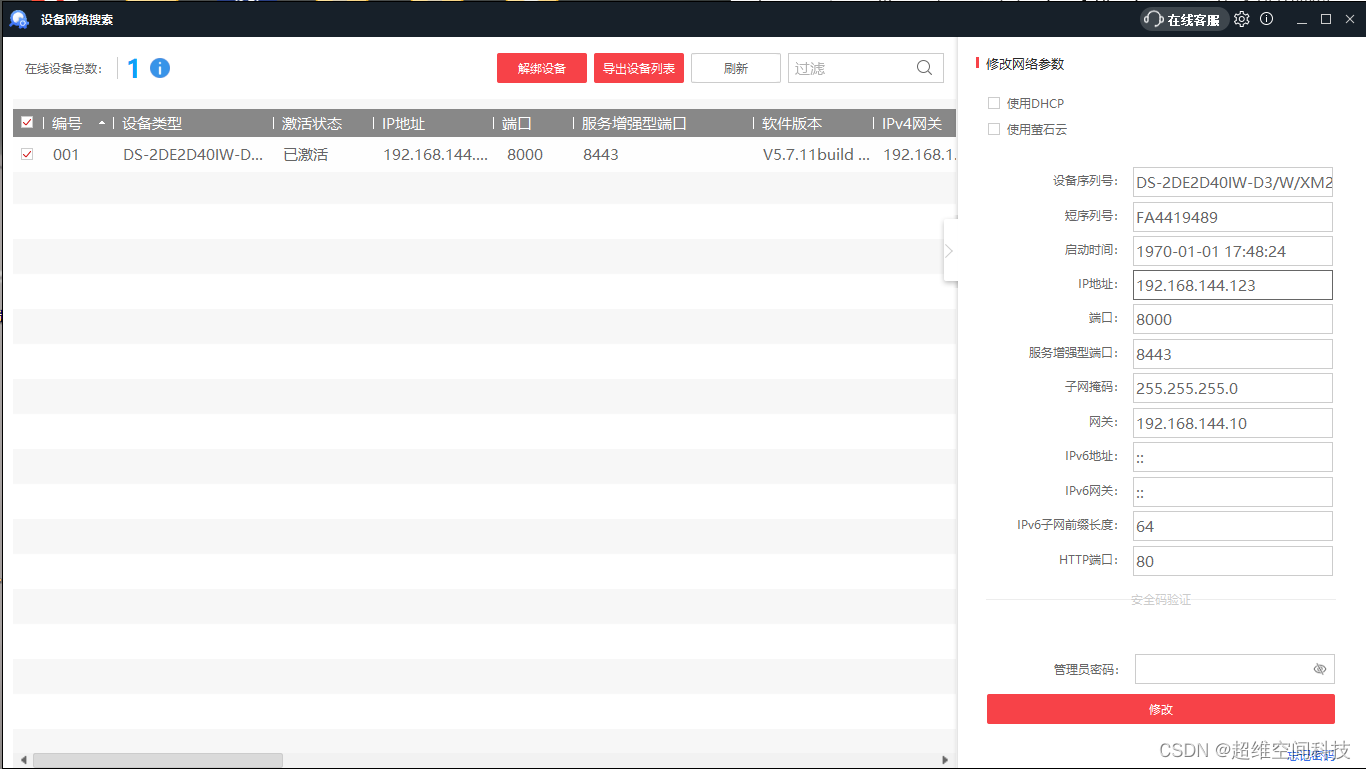Show admin password via eye icon
The width and height of the screenshot is (1366, 769).
coord(1319,669)
